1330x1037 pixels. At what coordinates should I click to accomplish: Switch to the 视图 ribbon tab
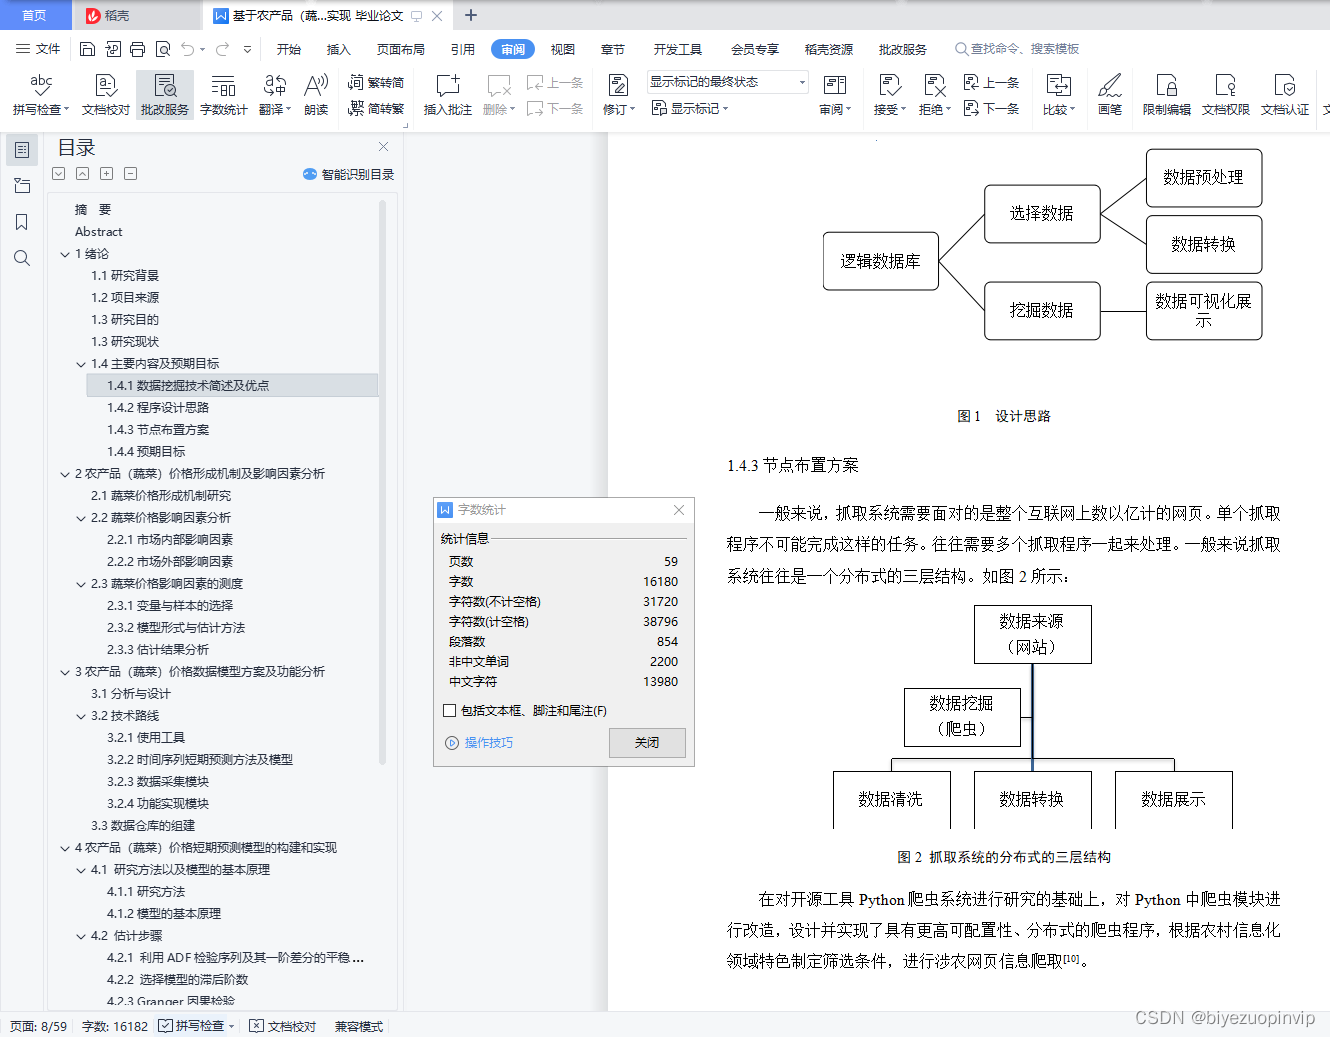tap(563, 49)
